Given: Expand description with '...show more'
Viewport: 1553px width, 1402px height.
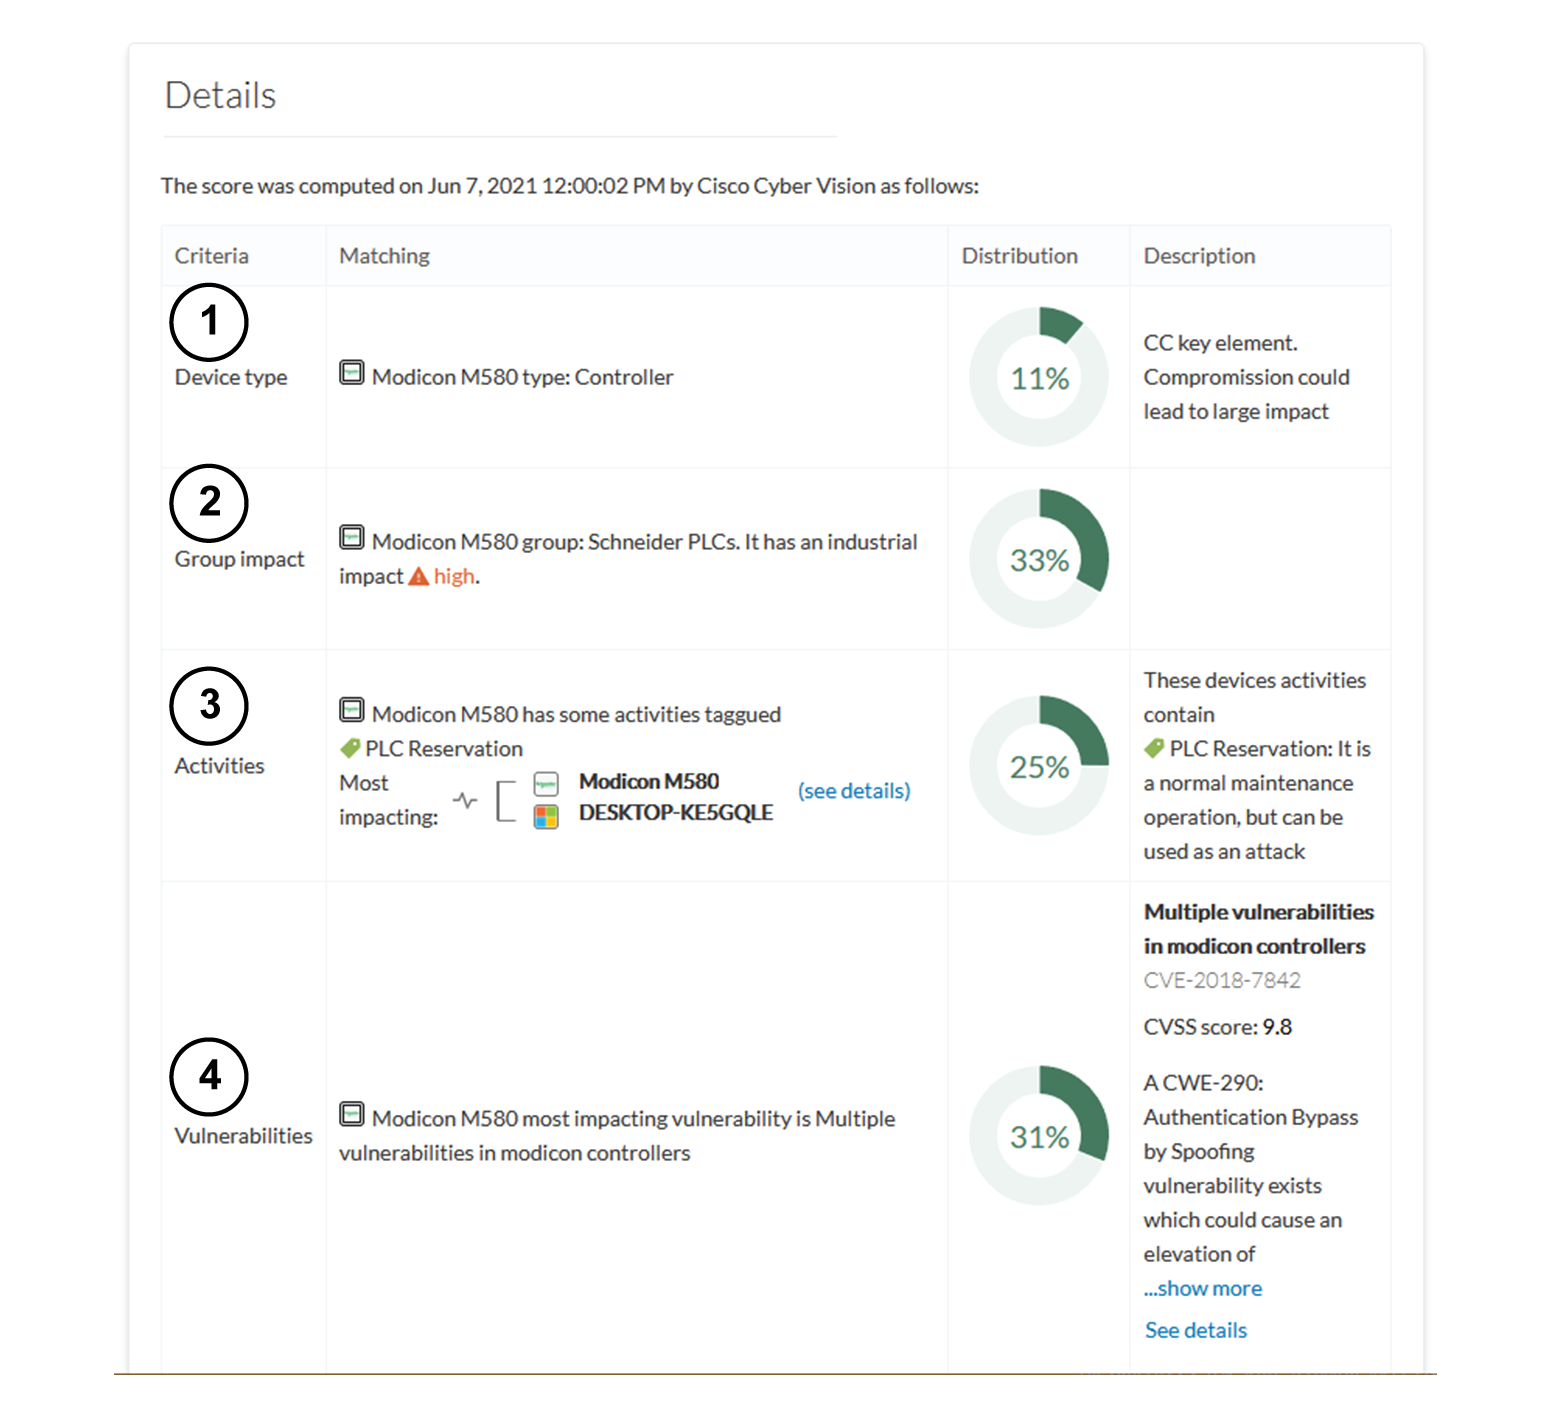Looking at the screenshot, I should 1203,1288.
